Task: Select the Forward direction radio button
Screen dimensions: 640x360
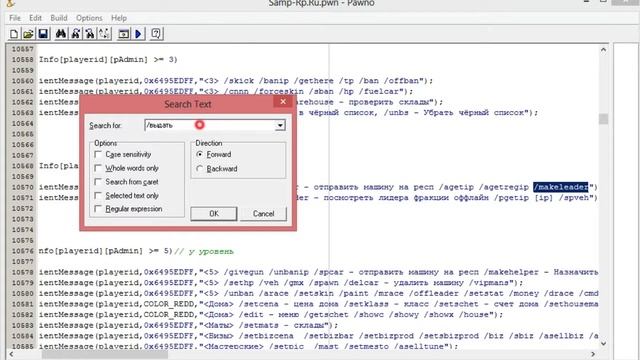Action: 200,154
